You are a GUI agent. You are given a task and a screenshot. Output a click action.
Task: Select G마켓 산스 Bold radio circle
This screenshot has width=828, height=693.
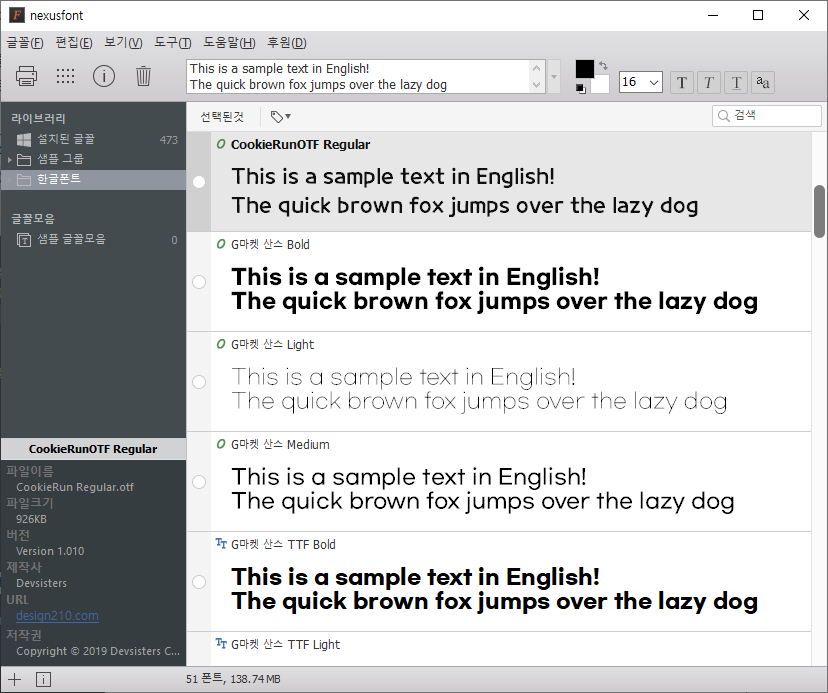(x=199, y=282)
